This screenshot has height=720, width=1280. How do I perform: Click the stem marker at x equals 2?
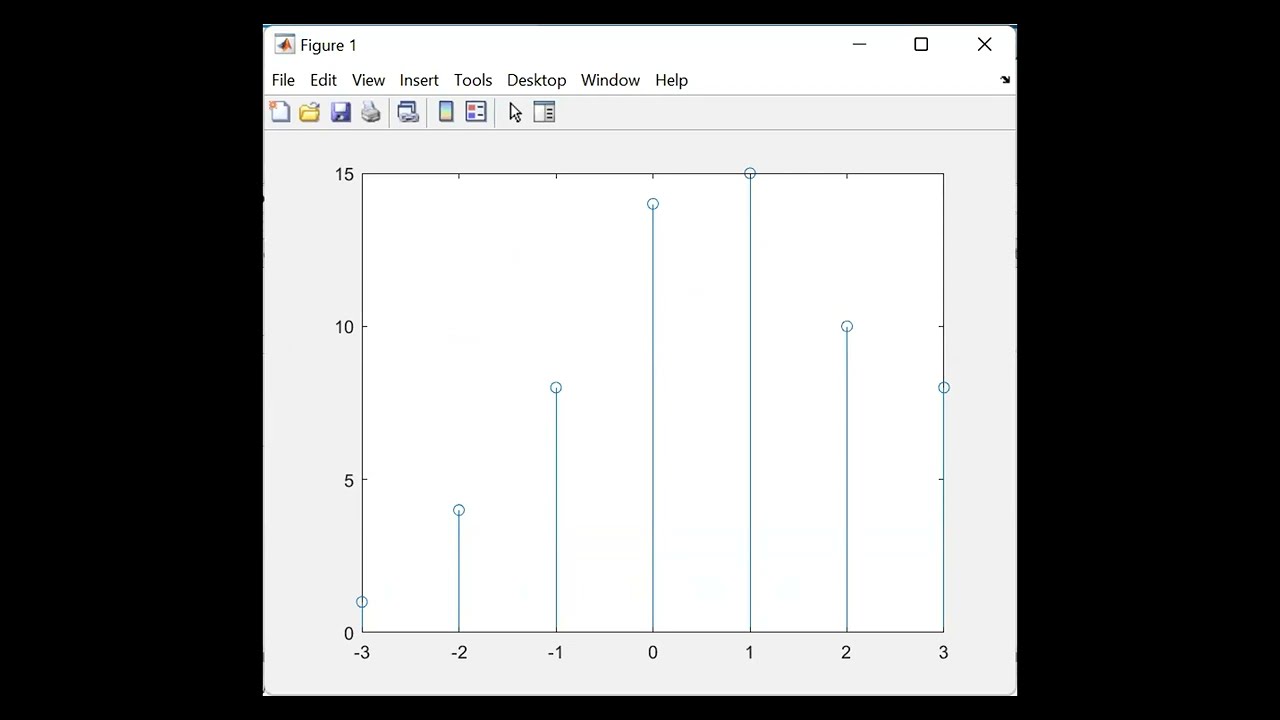coord(847,326)
